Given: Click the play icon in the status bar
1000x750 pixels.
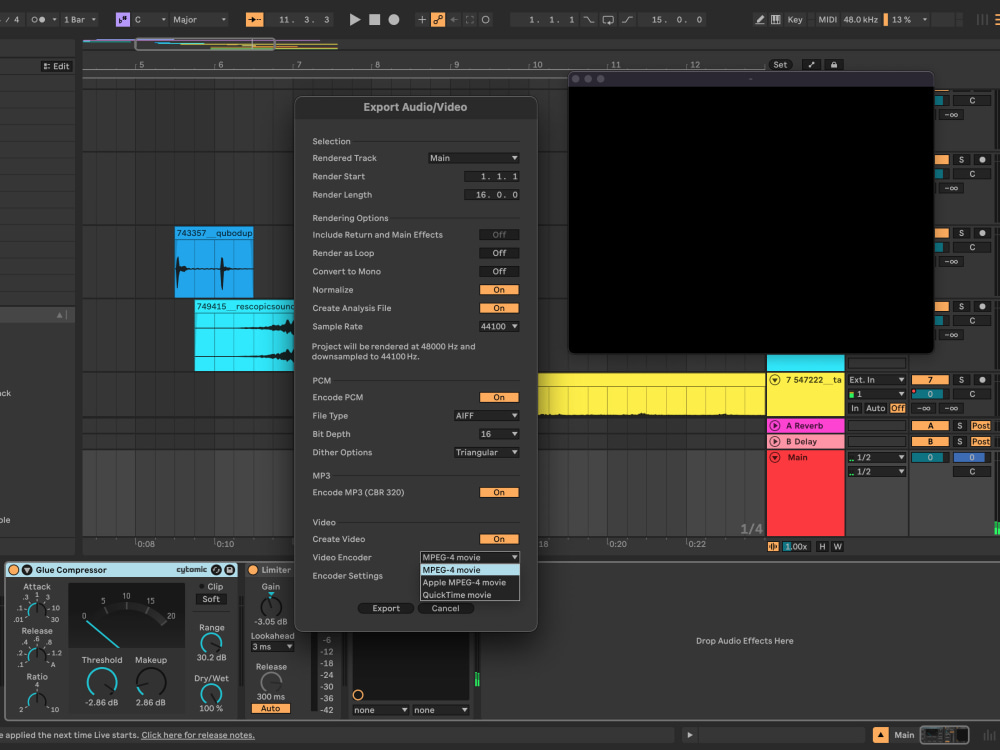Looking at the screenshot, I should [x=689, y=735].
